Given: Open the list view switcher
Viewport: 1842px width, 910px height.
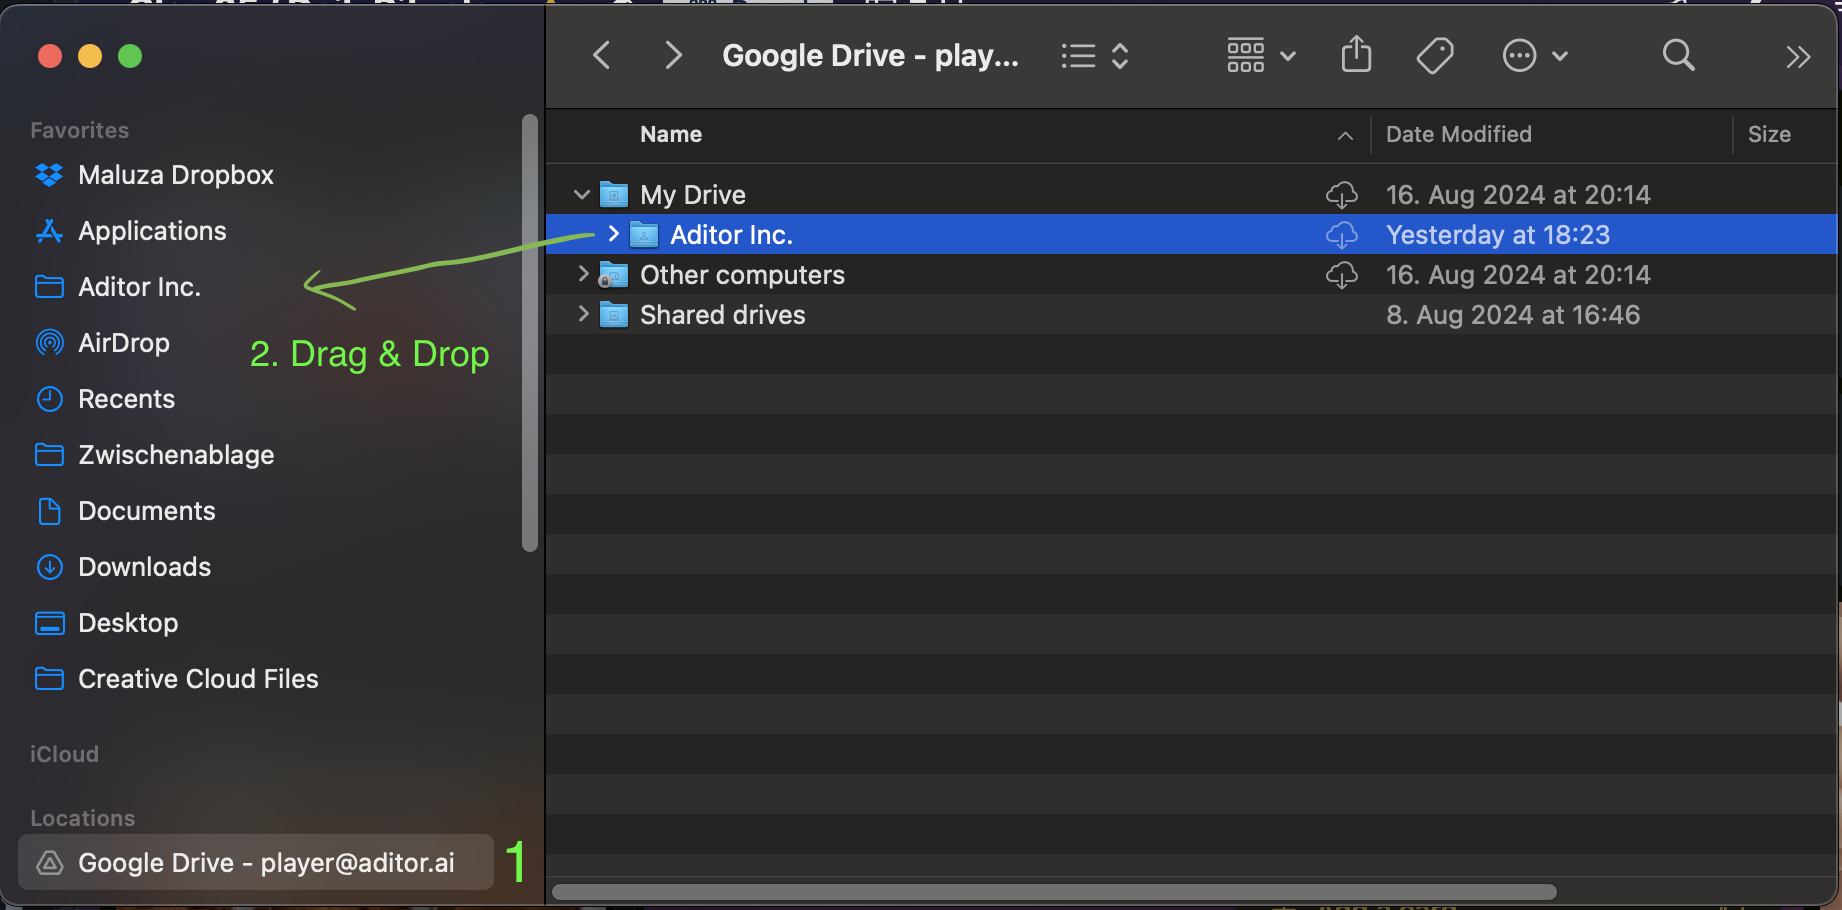Looking at the screenshot, I should point(1095,56).
